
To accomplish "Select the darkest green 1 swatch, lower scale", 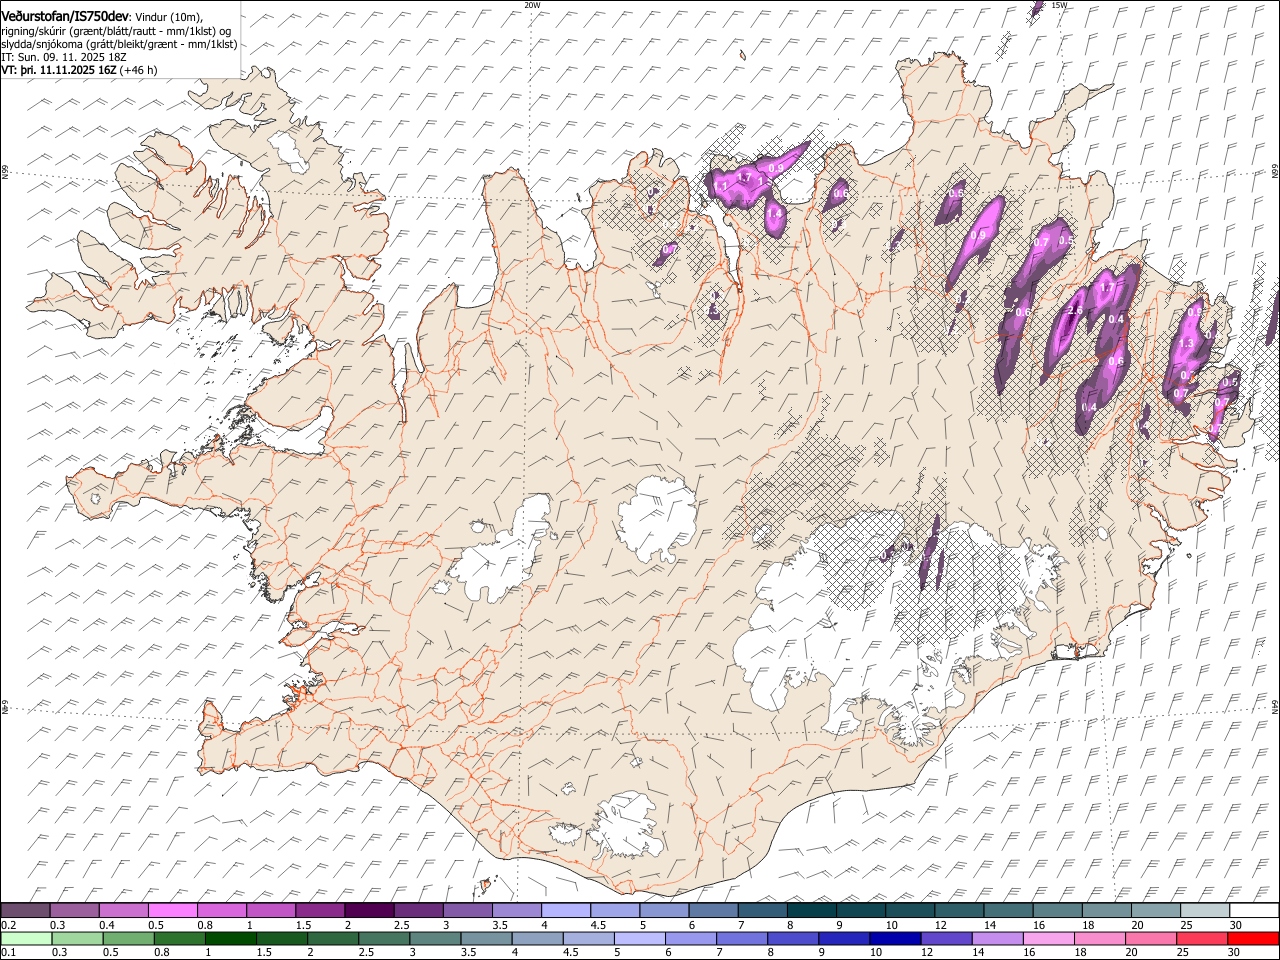I will coord(231,938).
